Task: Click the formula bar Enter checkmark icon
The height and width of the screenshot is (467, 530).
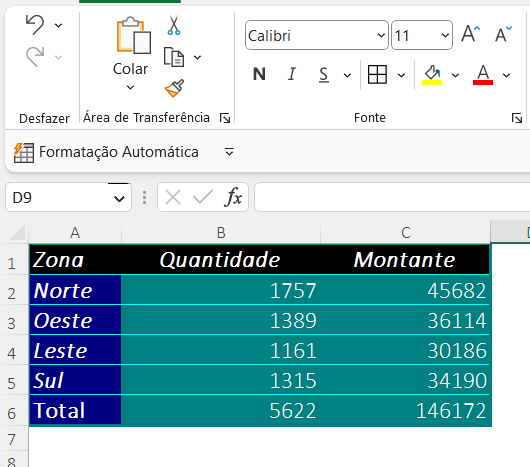Action: 202,197
